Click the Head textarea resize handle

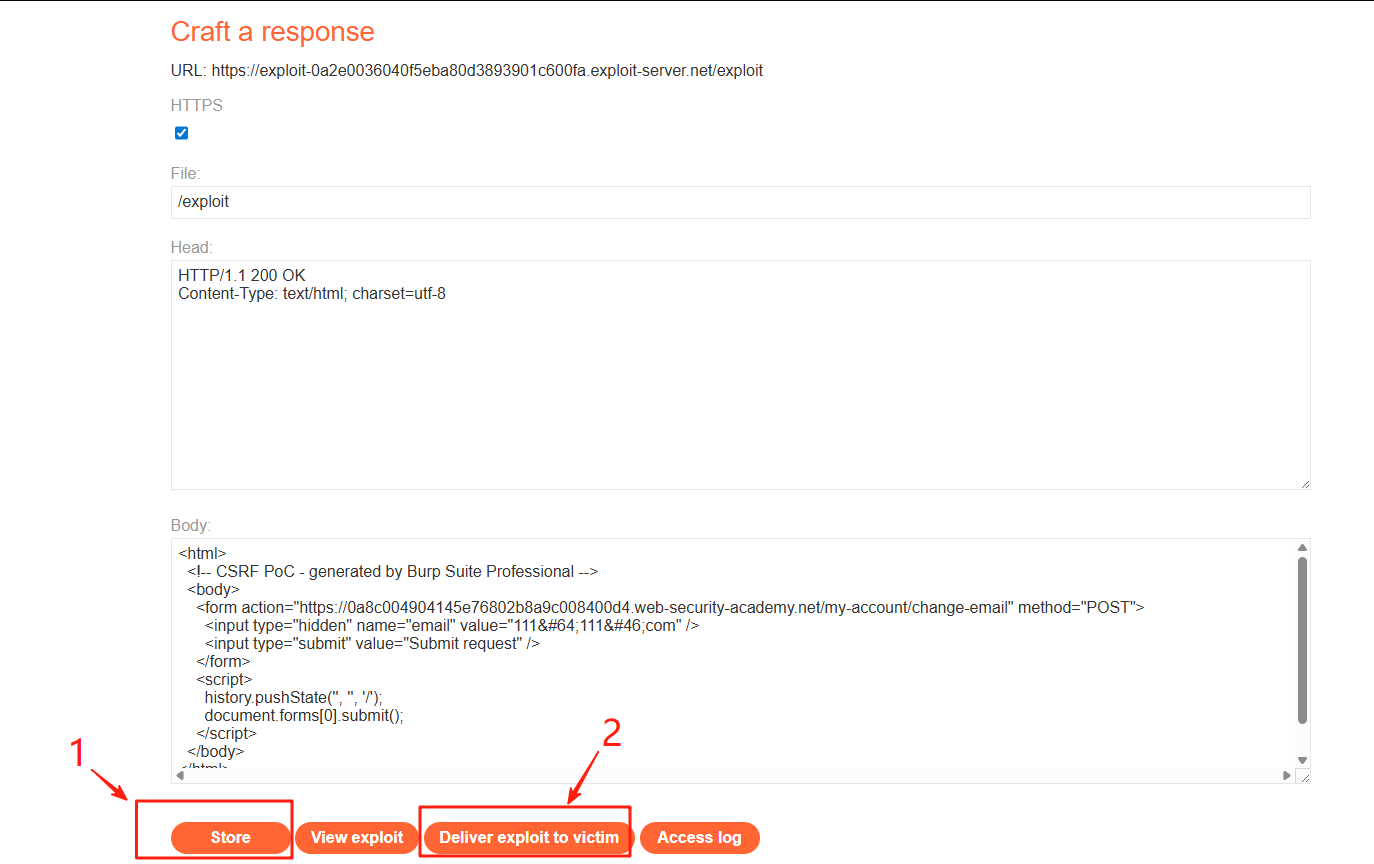(x=1304, y=484)
